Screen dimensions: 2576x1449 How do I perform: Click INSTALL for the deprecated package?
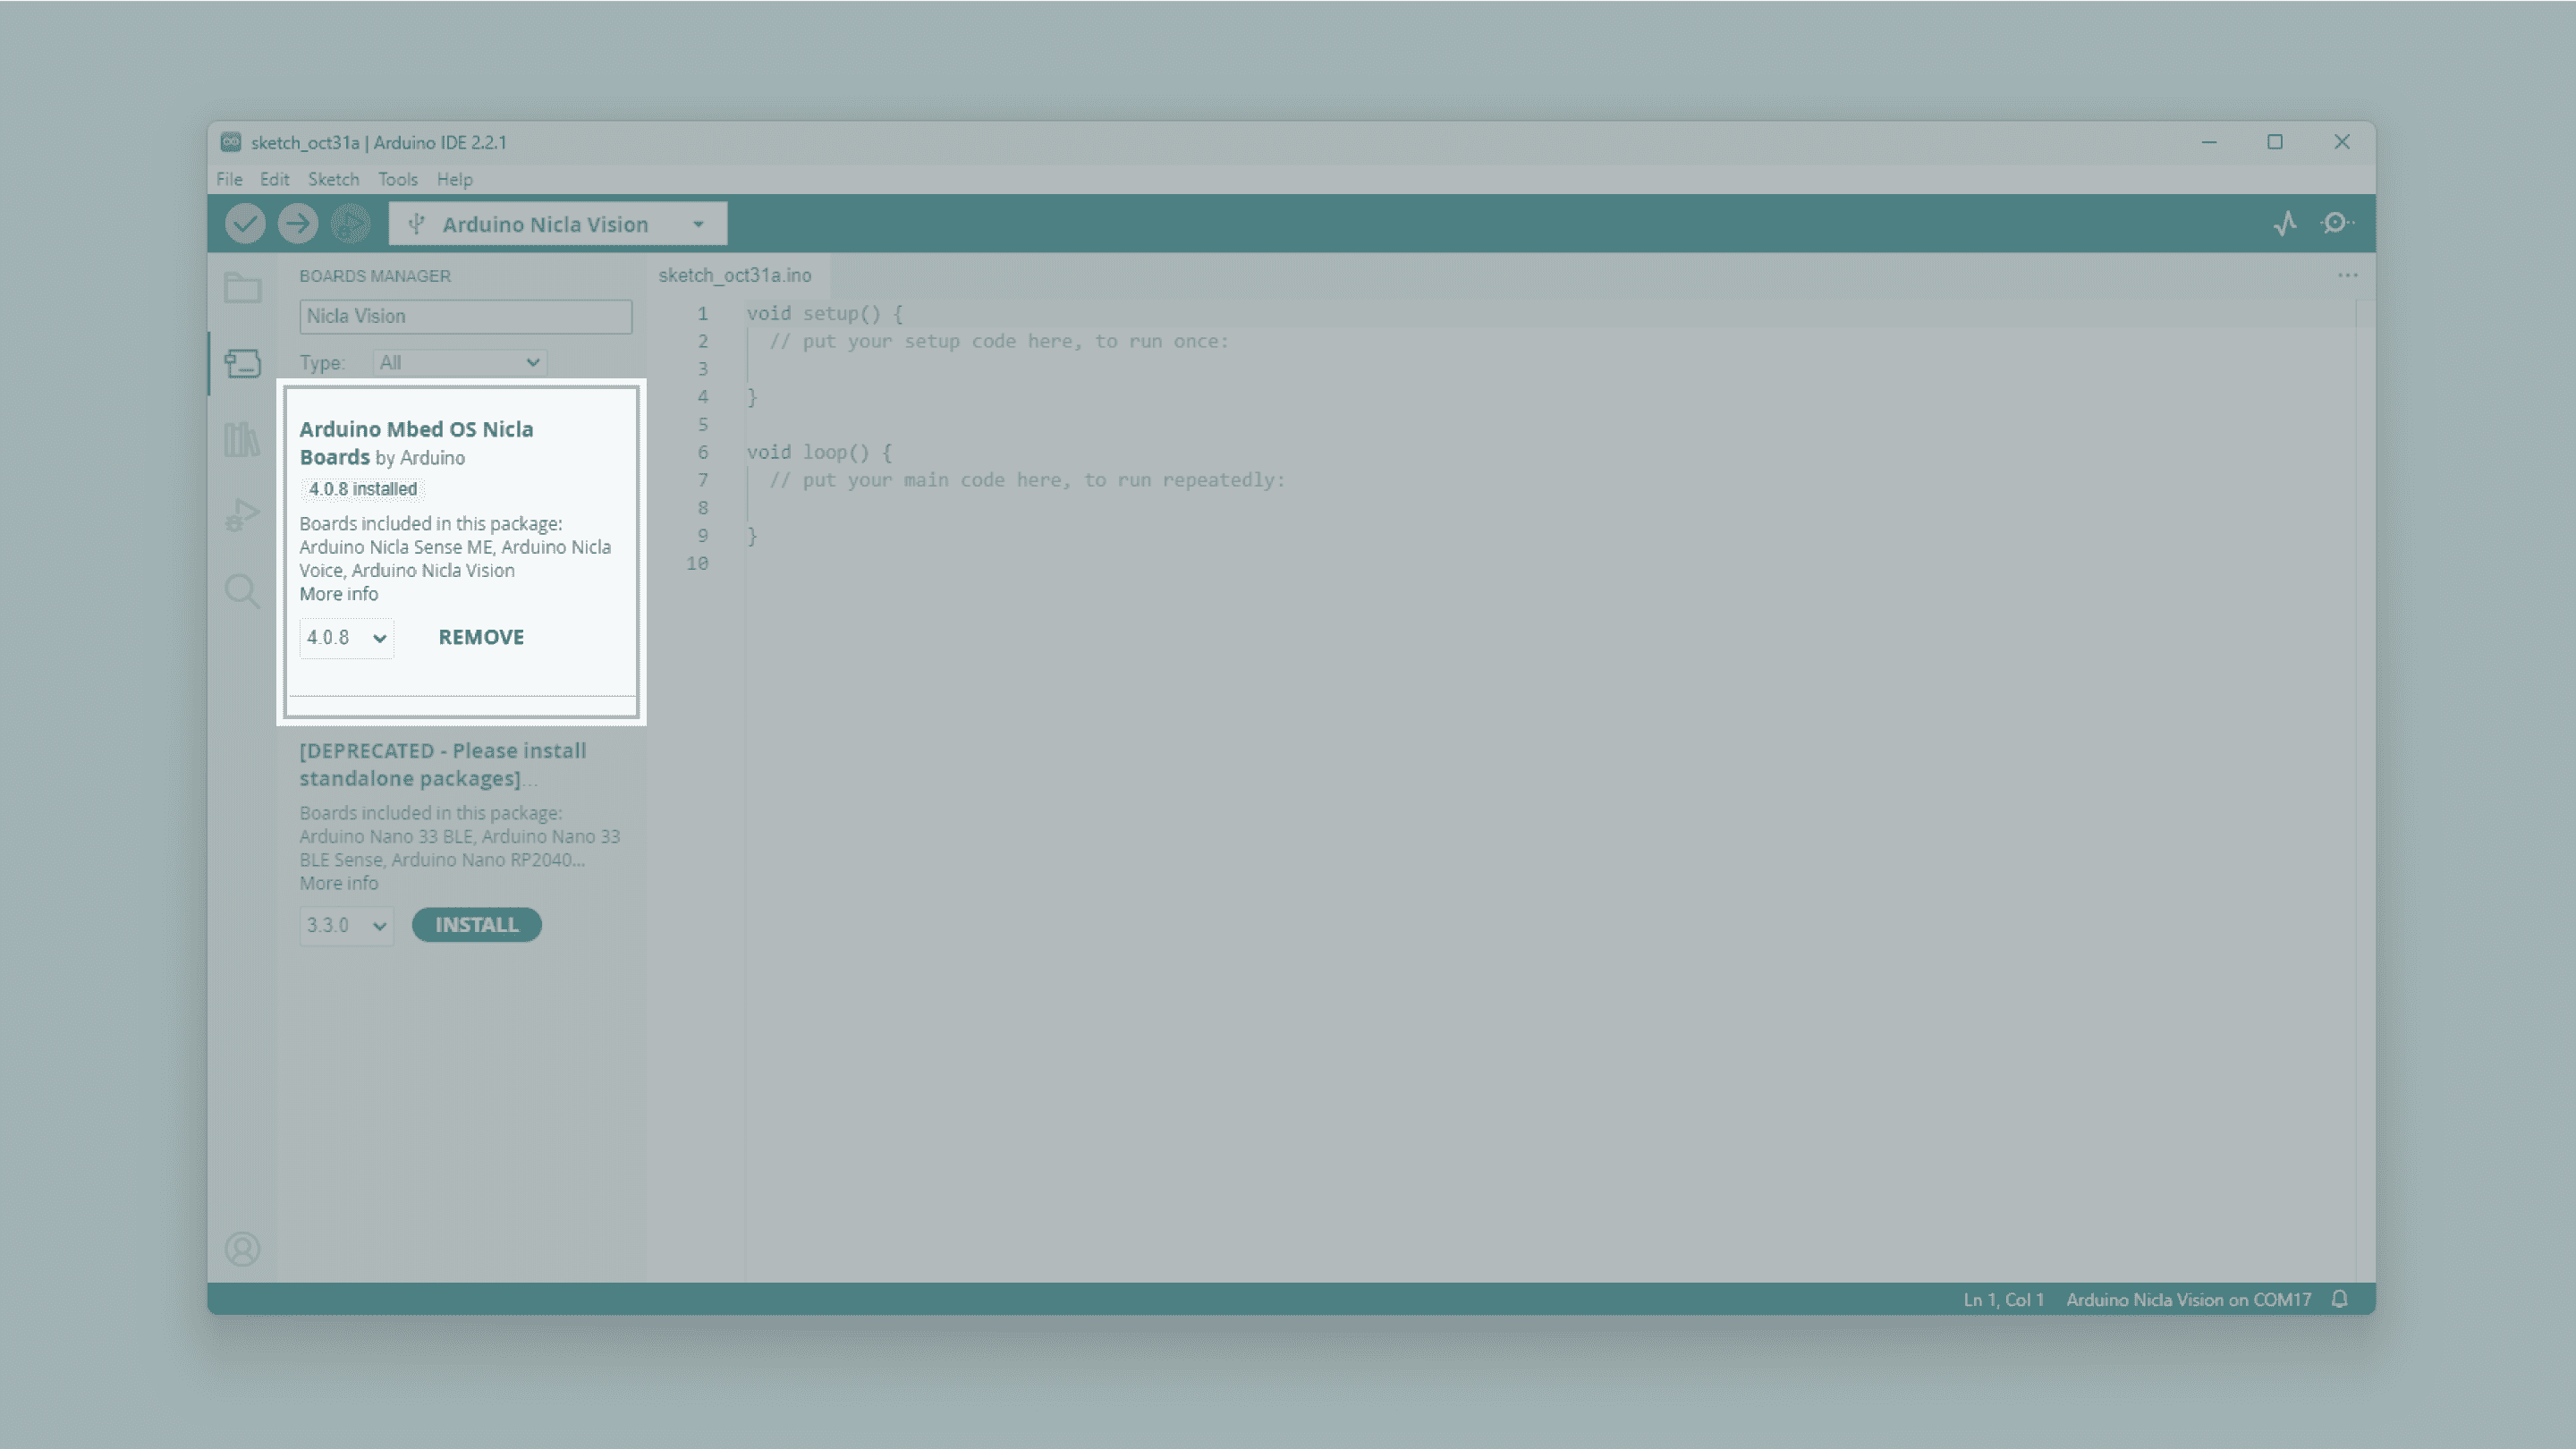(476, 925)
